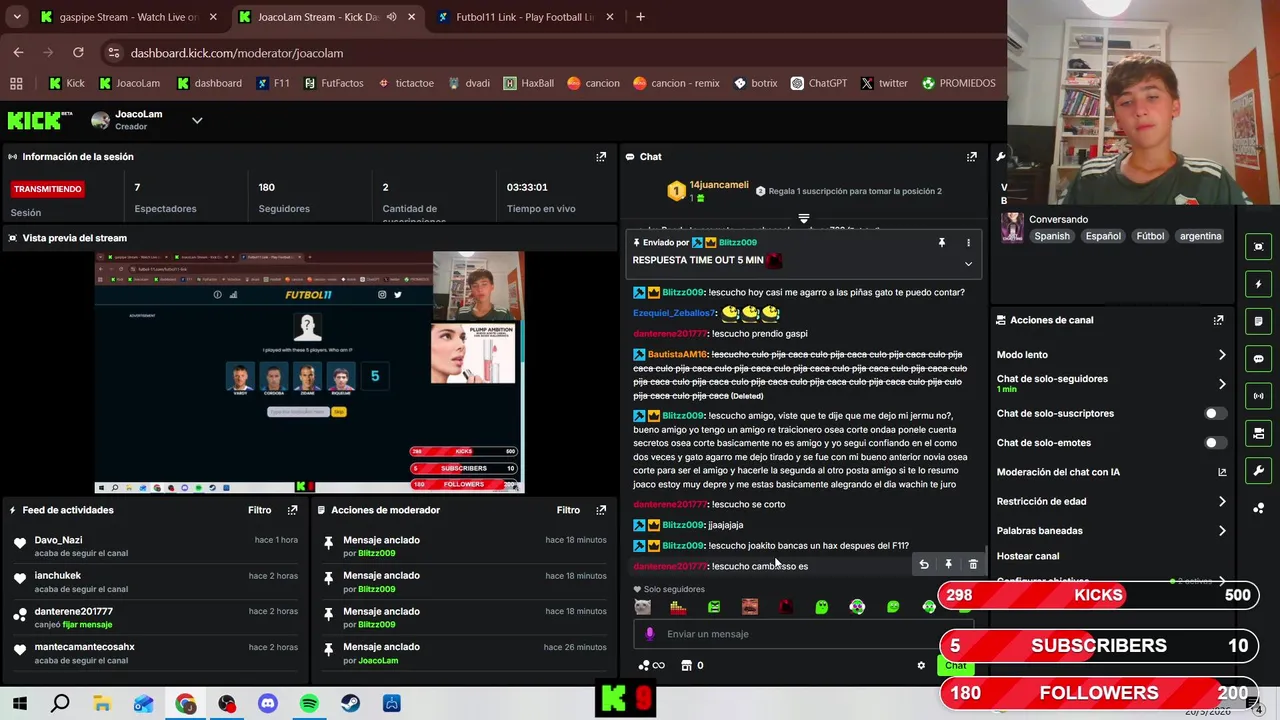Open the chat bubble sidebar icon
The height and width of the screenshot is (720, 1280).
pos(1258,358)
